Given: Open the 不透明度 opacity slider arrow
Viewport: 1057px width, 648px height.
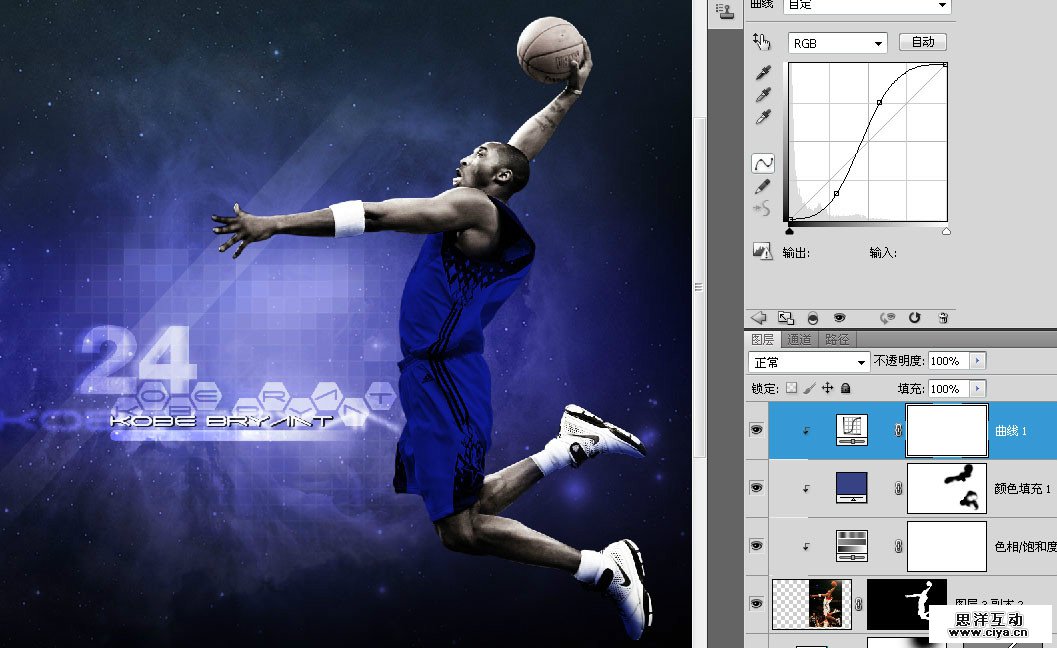Looking at the screenshot, I should tap(977, 361).
